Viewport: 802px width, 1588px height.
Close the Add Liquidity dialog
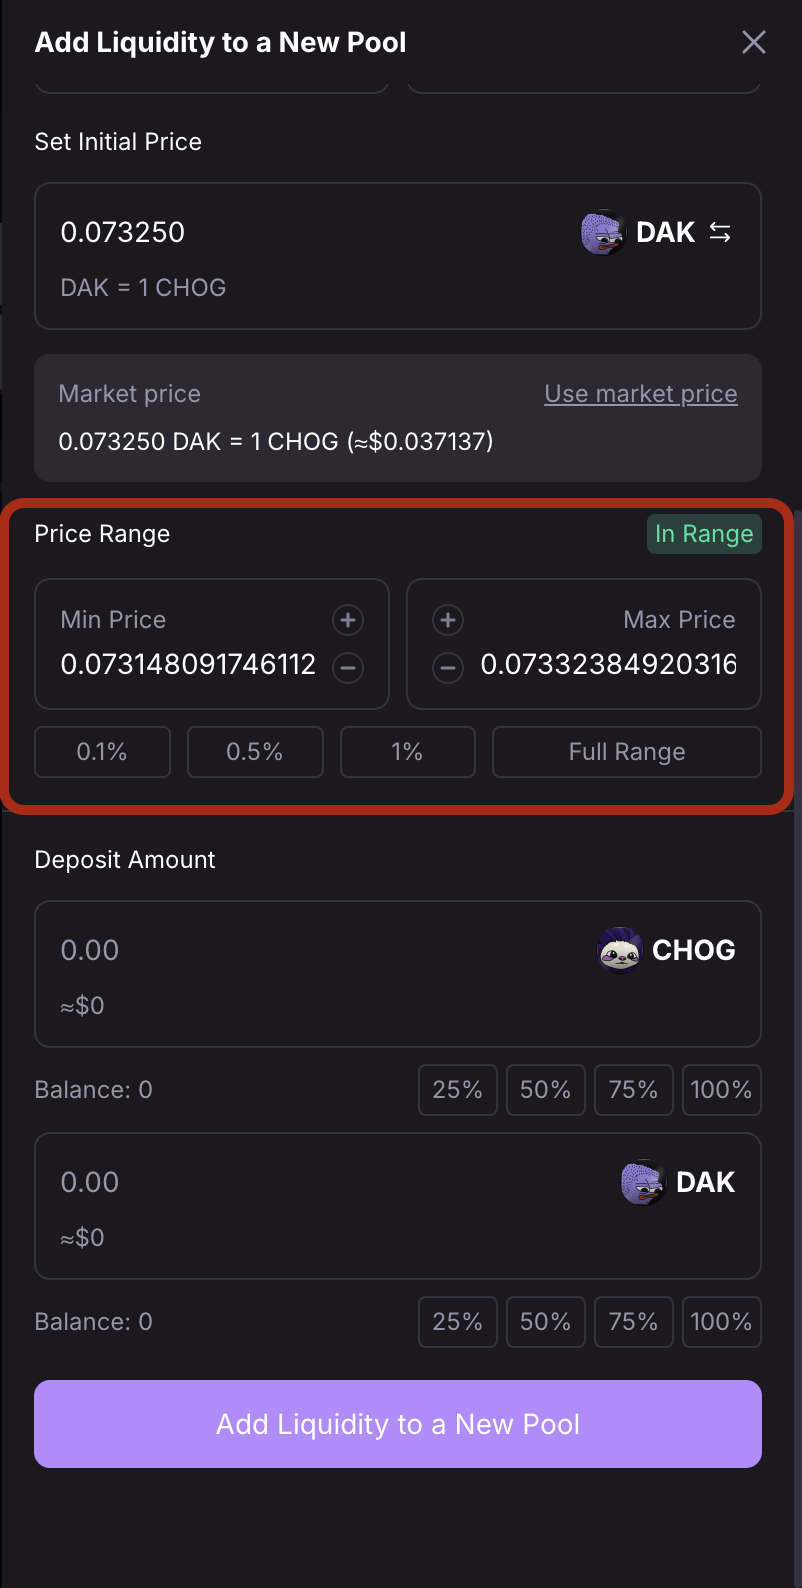pos(754,42)
